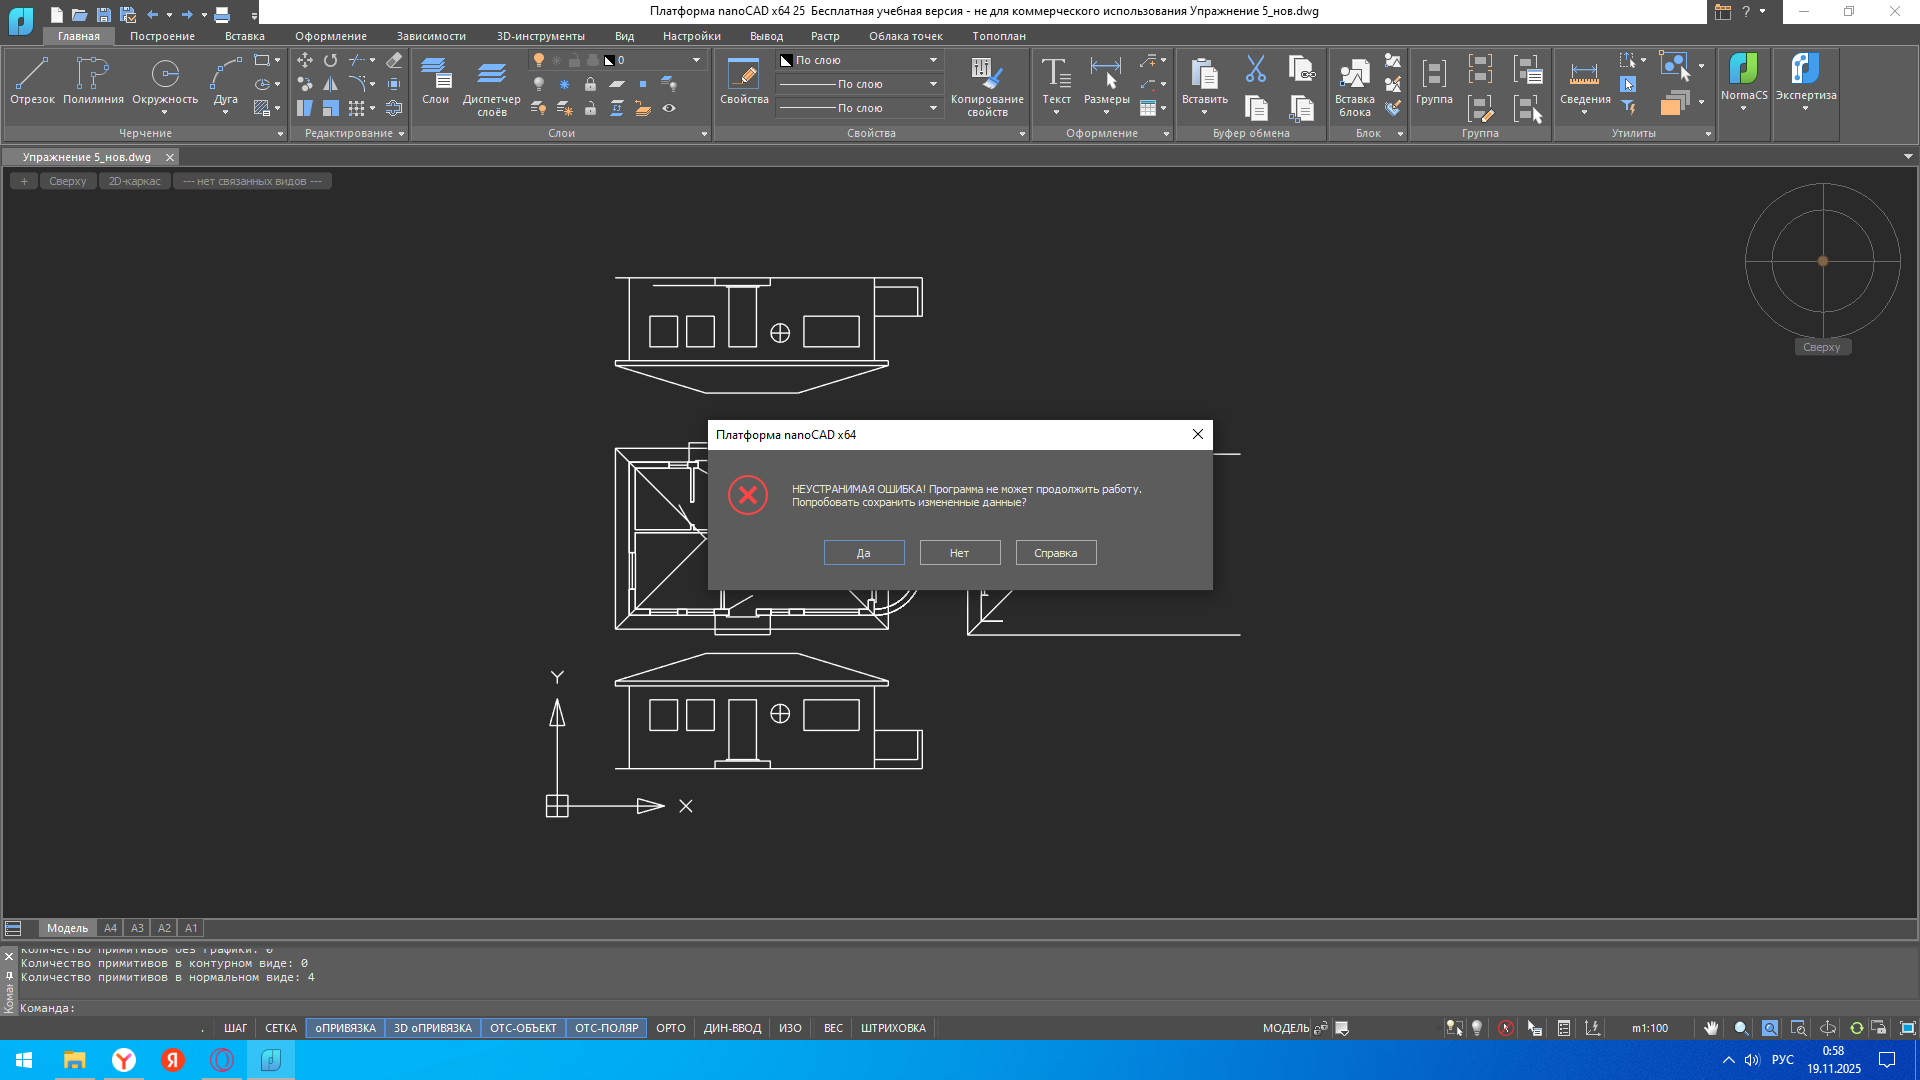Select the Отрезок line tool

32,80
